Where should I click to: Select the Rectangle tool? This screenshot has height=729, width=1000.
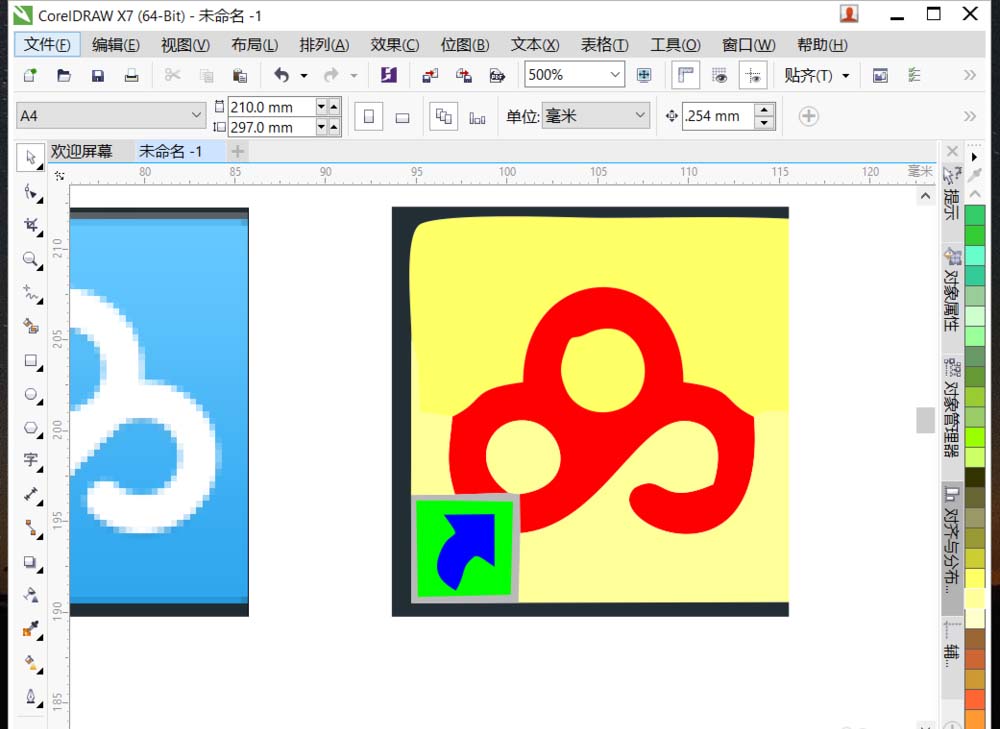31,361
